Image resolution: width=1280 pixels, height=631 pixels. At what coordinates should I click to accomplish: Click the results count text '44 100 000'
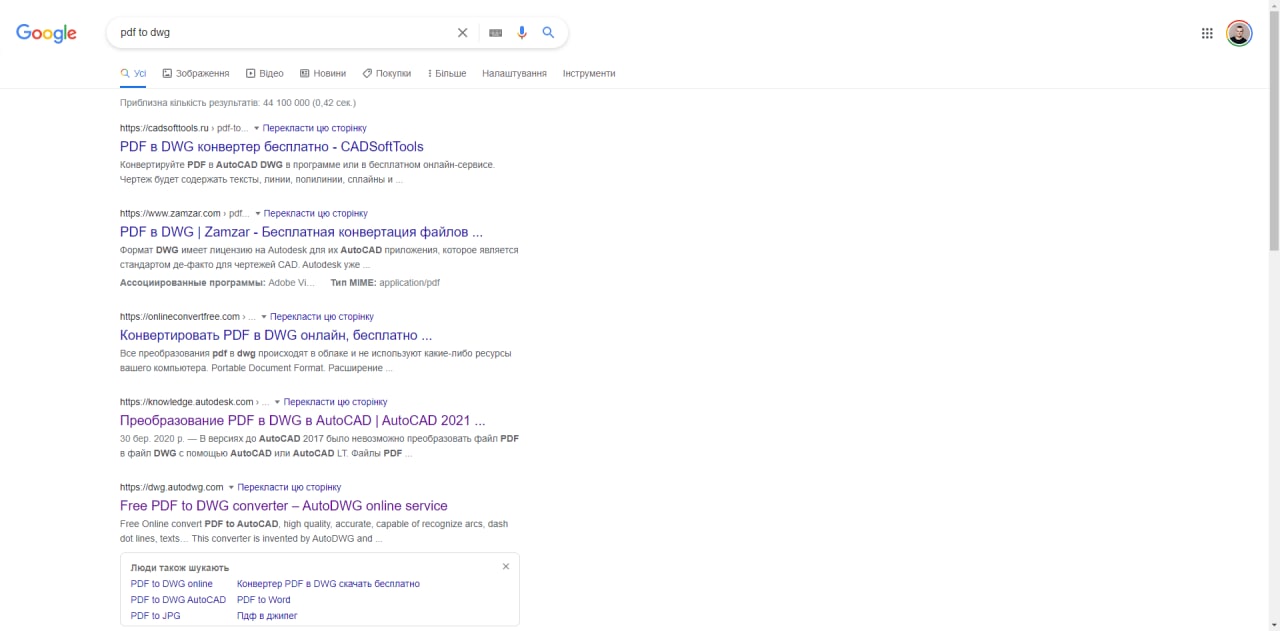(x=286, y=103)
